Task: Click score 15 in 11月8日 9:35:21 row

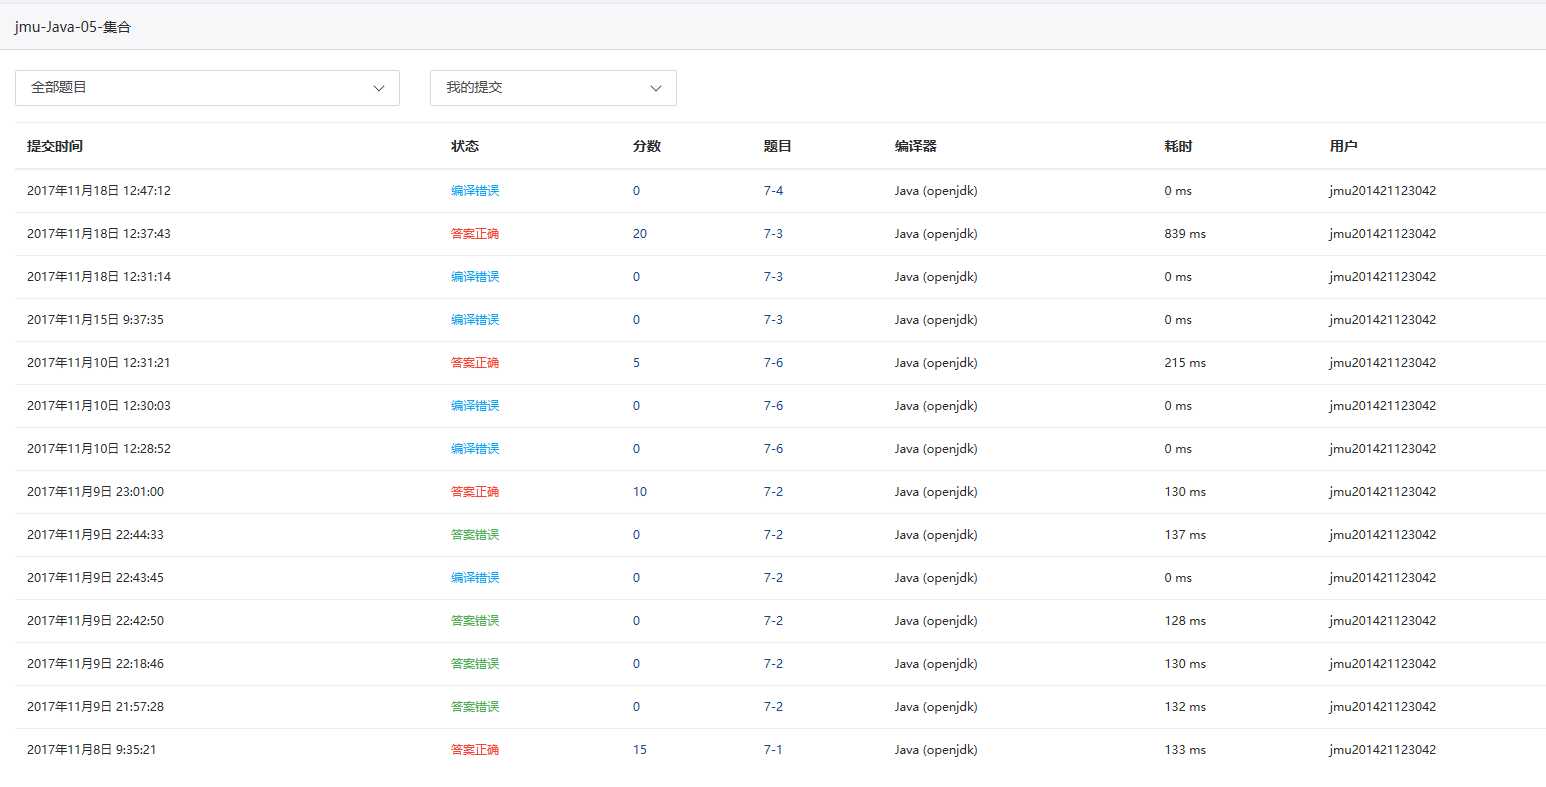Action: pyautogui.click(x=640, y=750)
